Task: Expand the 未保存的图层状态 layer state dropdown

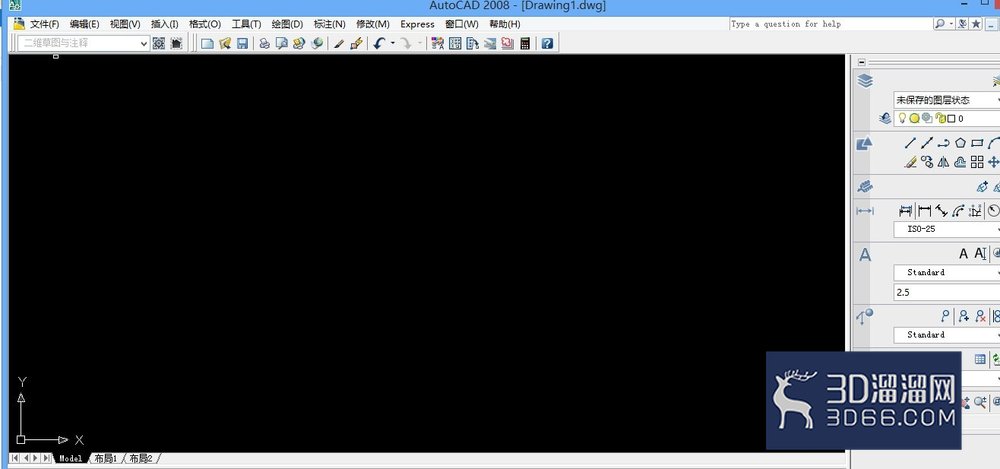Action: pyautogui.click(x=946, y=100)
